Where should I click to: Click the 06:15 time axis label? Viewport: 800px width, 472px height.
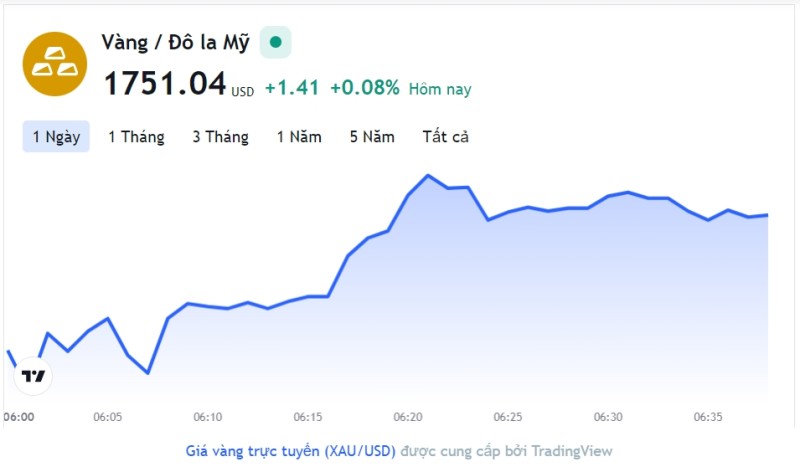308,417
